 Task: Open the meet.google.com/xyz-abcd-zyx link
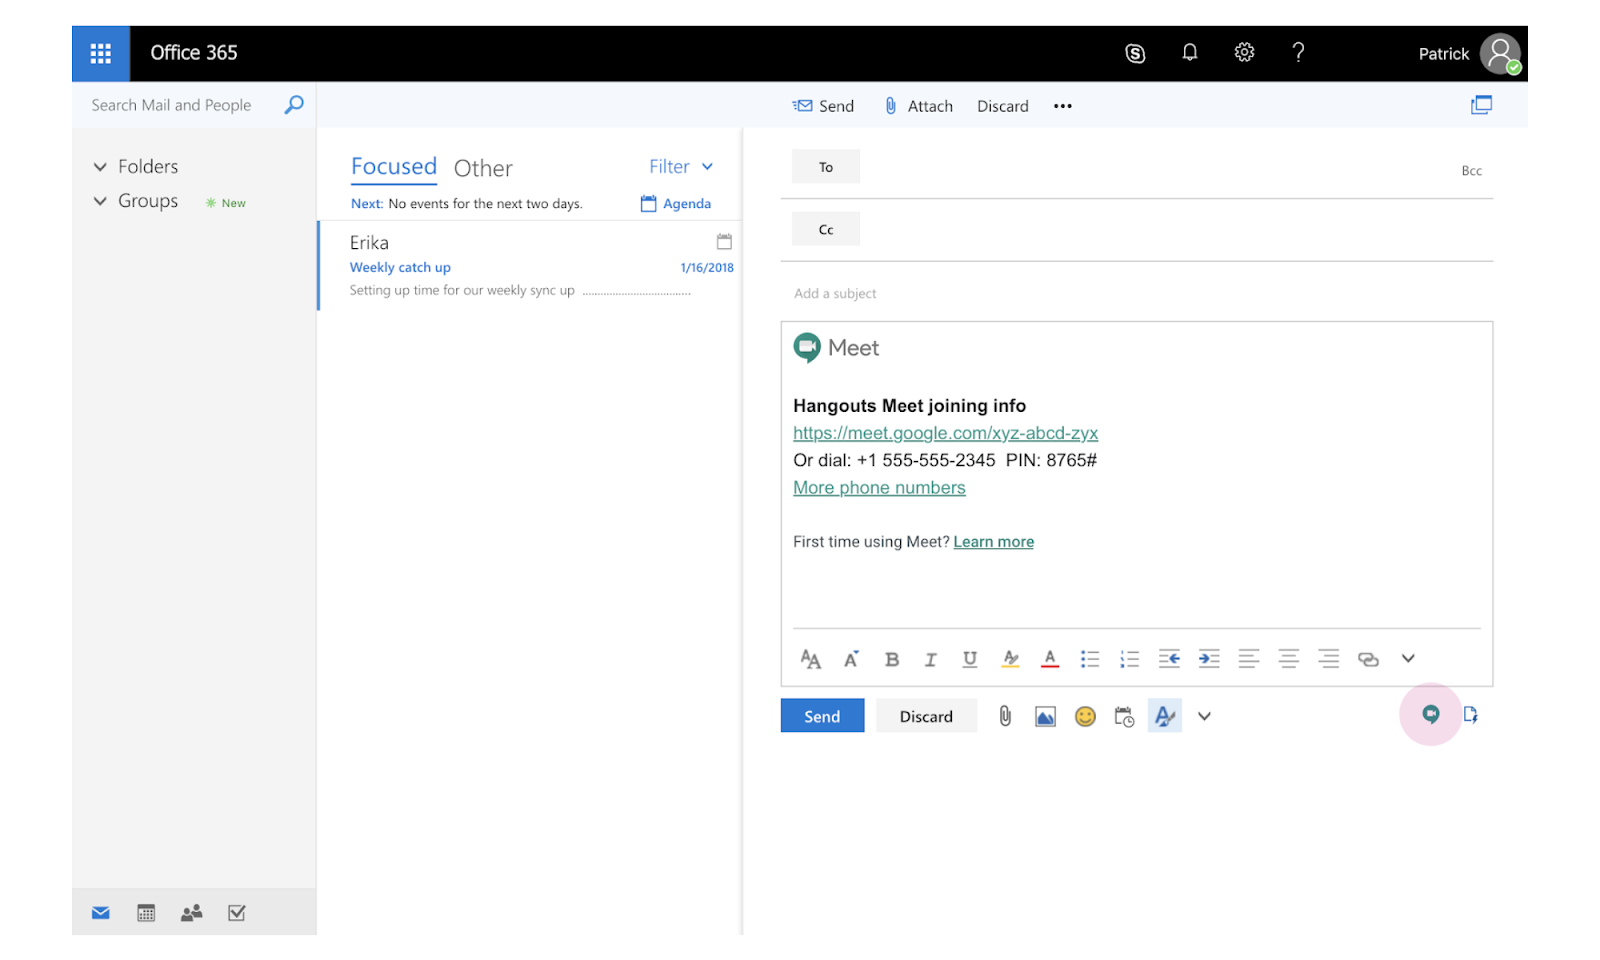point(945,433)
